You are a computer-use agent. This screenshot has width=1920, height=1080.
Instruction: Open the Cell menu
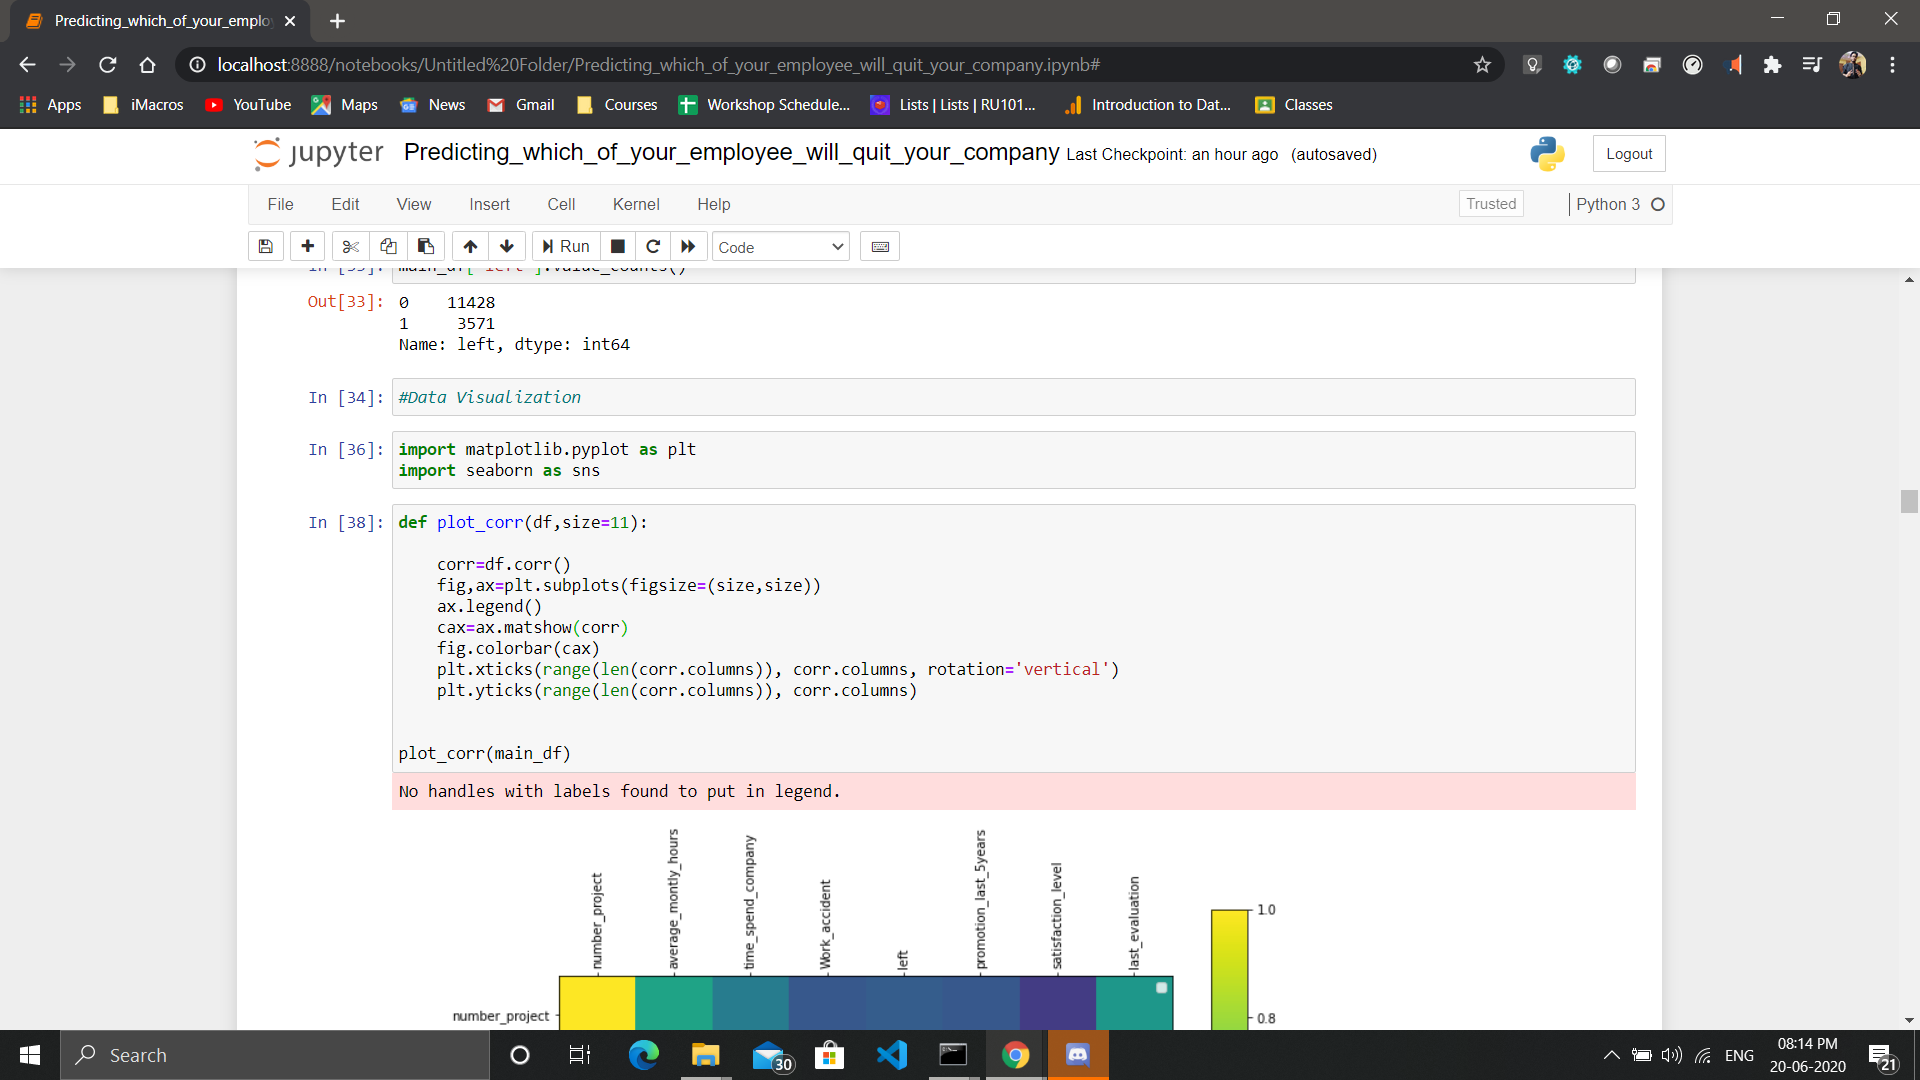coord(561,204)
